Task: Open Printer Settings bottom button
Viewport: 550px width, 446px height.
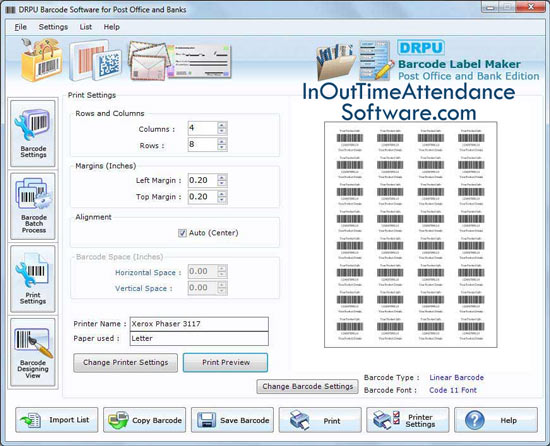Action: [x=408, y=420]
